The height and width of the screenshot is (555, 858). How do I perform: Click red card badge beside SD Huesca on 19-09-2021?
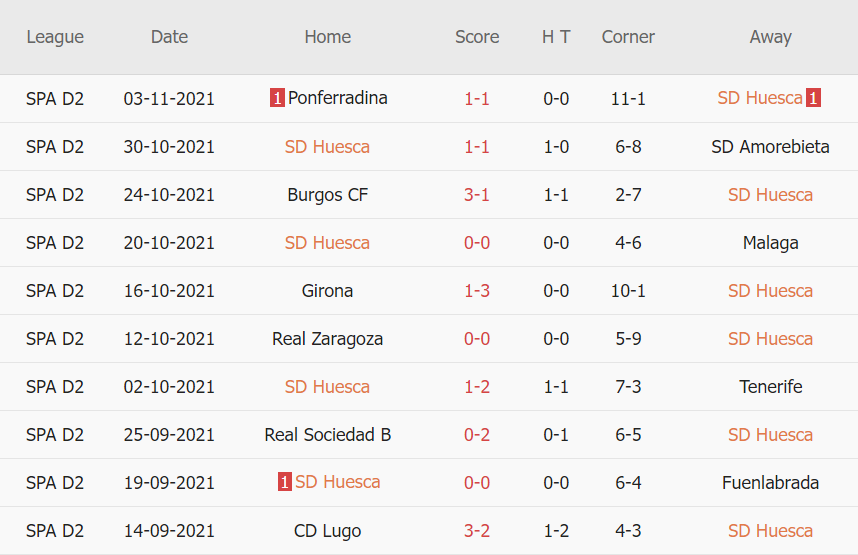(x=285, y=482)
